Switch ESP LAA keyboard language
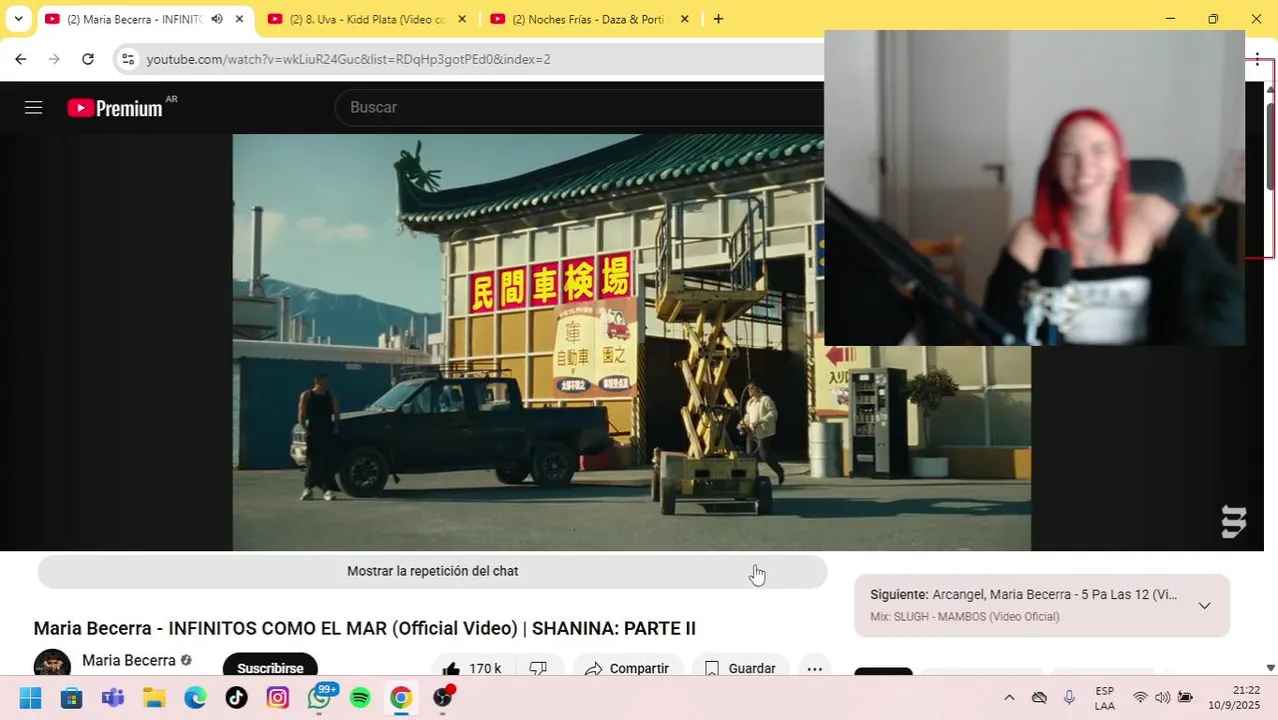The image size is (1278, 720). coord(1105,698)
